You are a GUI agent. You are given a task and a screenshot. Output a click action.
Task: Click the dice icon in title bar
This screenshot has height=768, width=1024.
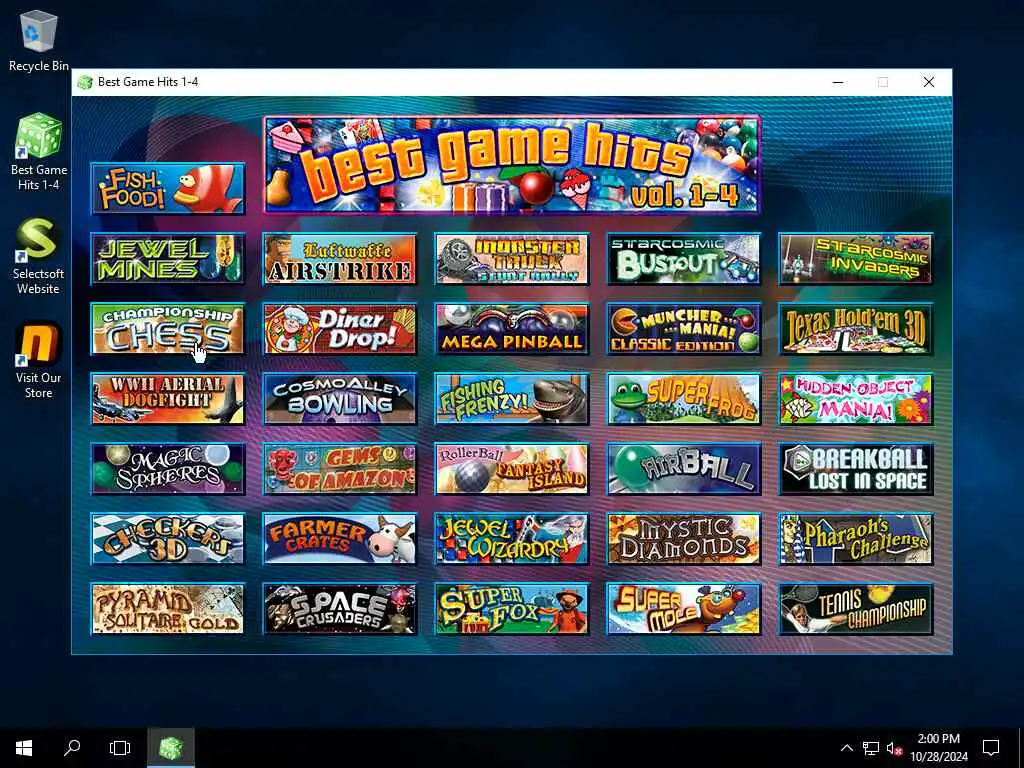(x=85, y=82)
